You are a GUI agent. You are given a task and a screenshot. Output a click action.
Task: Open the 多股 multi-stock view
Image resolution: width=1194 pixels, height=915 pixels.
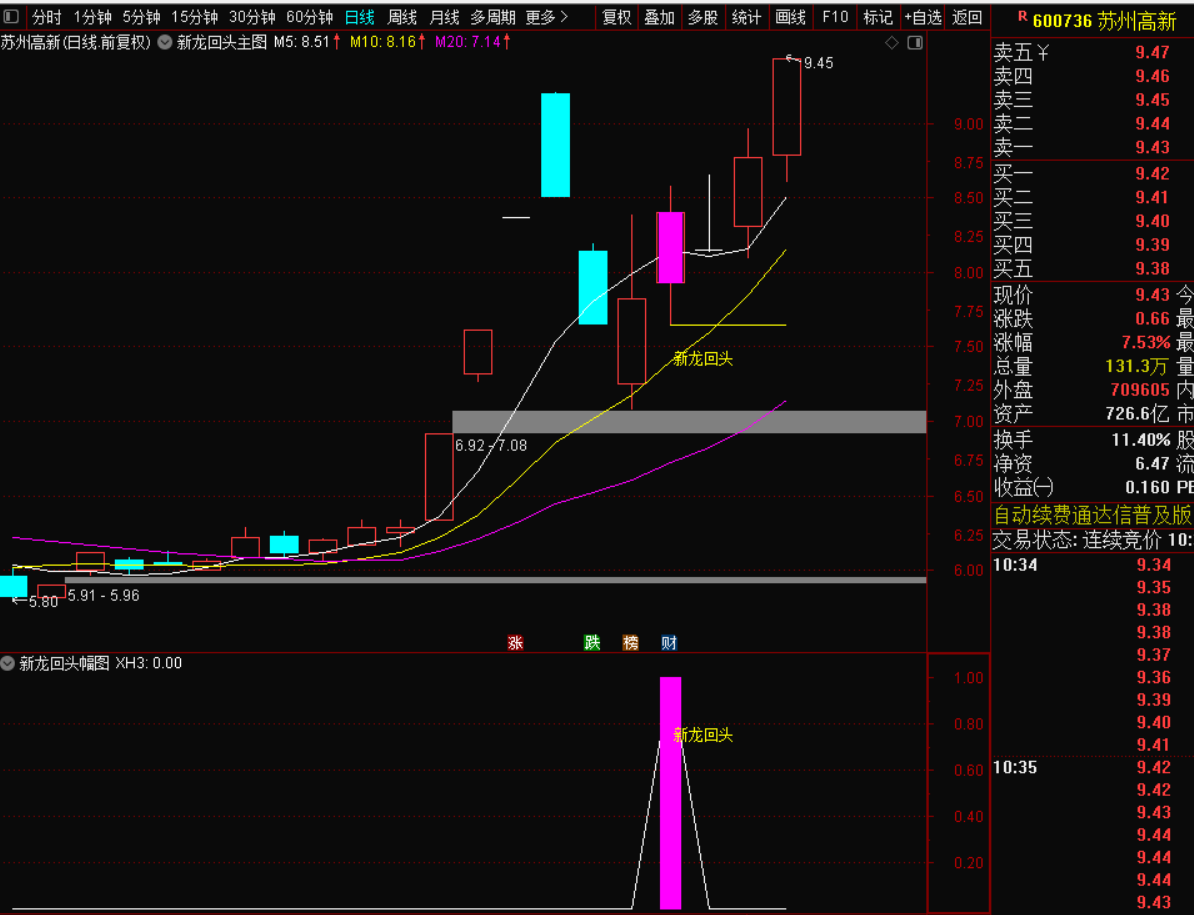click(x=703, y=17)
